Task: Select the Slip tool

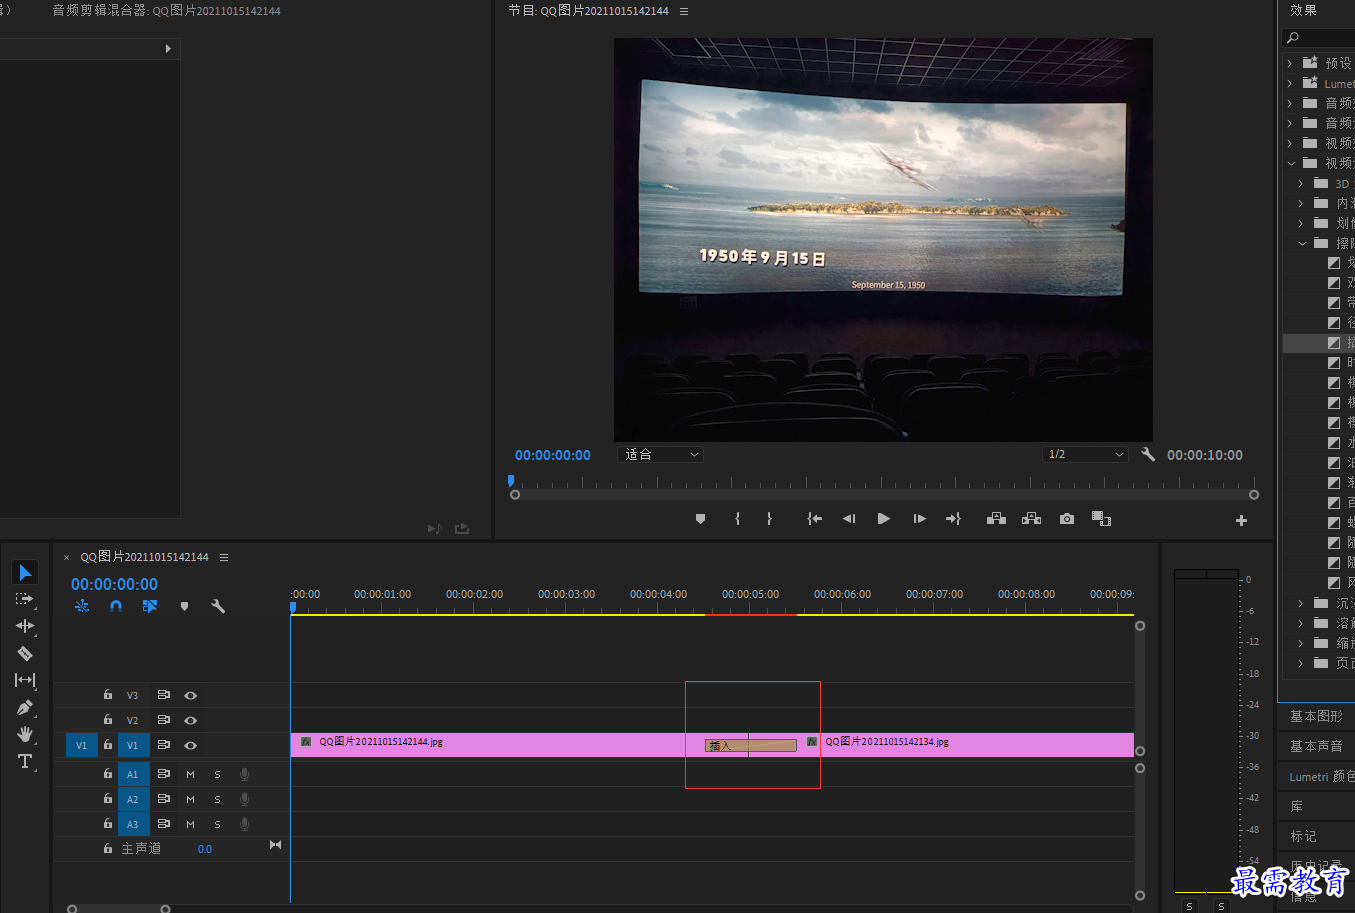Action: click(x=25, y=680)
